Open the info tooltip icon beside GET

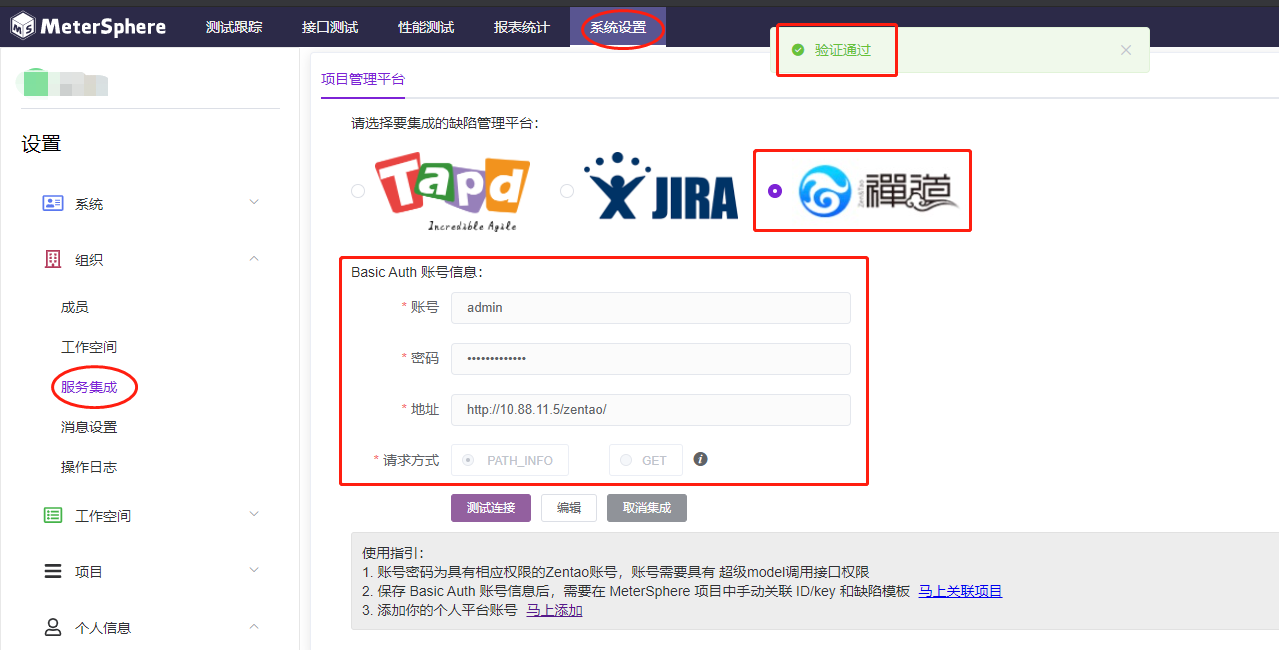pos(700,459)
